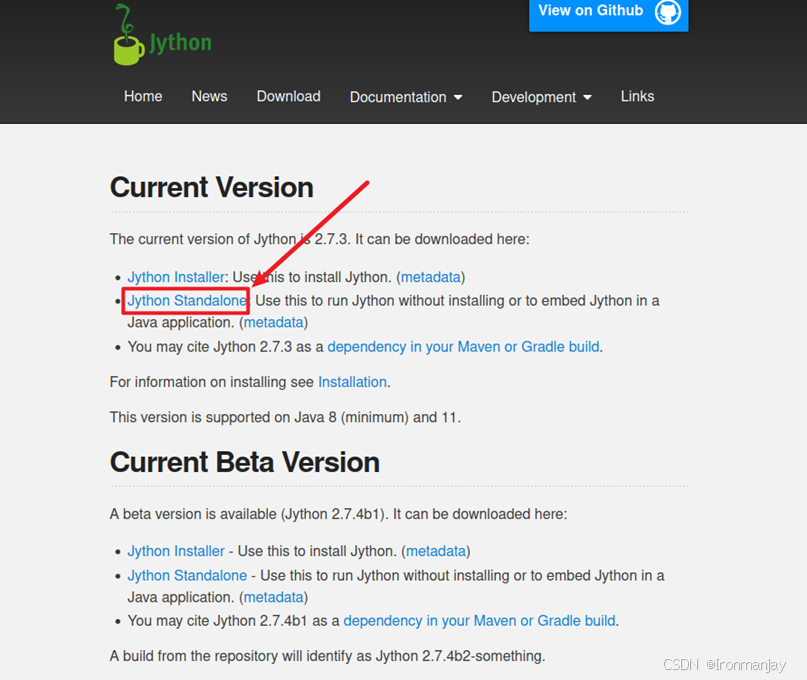Open metadata link for 2.7.3 Installer

430,277
